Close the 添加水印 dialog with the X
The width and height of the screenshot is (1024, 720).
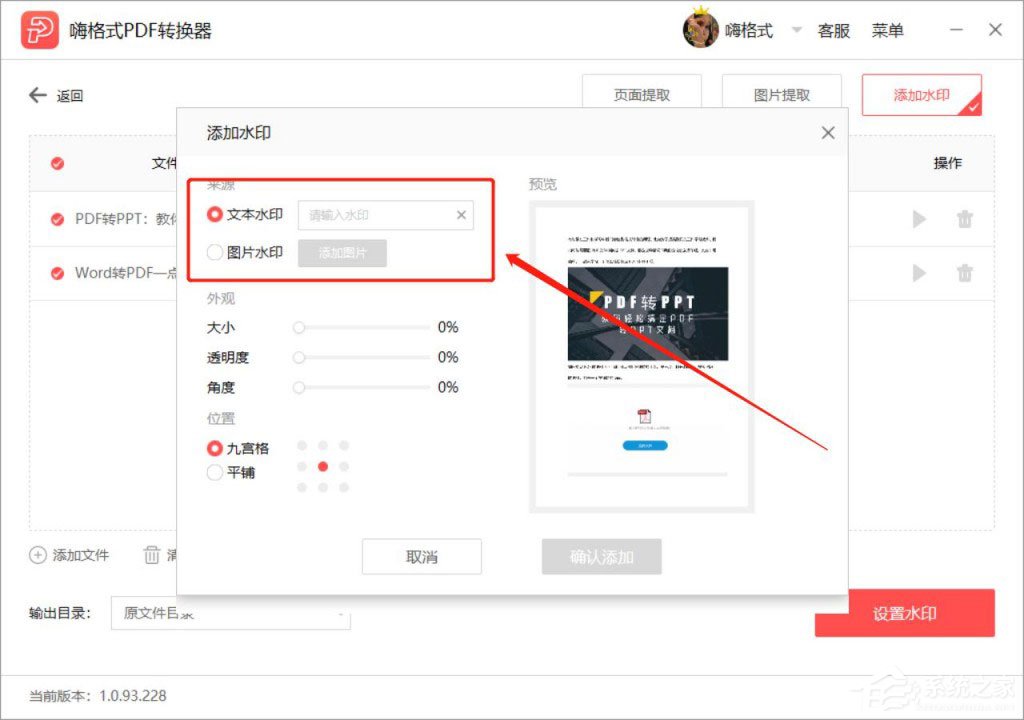828,132
